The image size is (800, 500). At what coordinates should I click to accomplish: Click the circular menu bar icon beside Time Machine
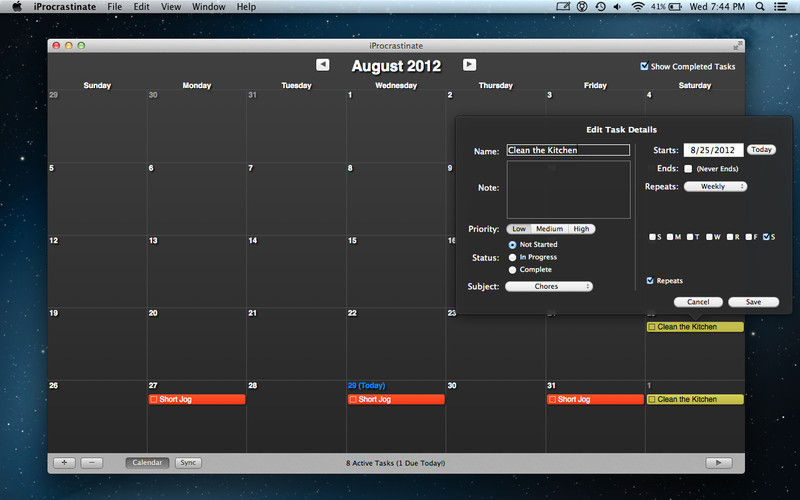coord(582,7)
